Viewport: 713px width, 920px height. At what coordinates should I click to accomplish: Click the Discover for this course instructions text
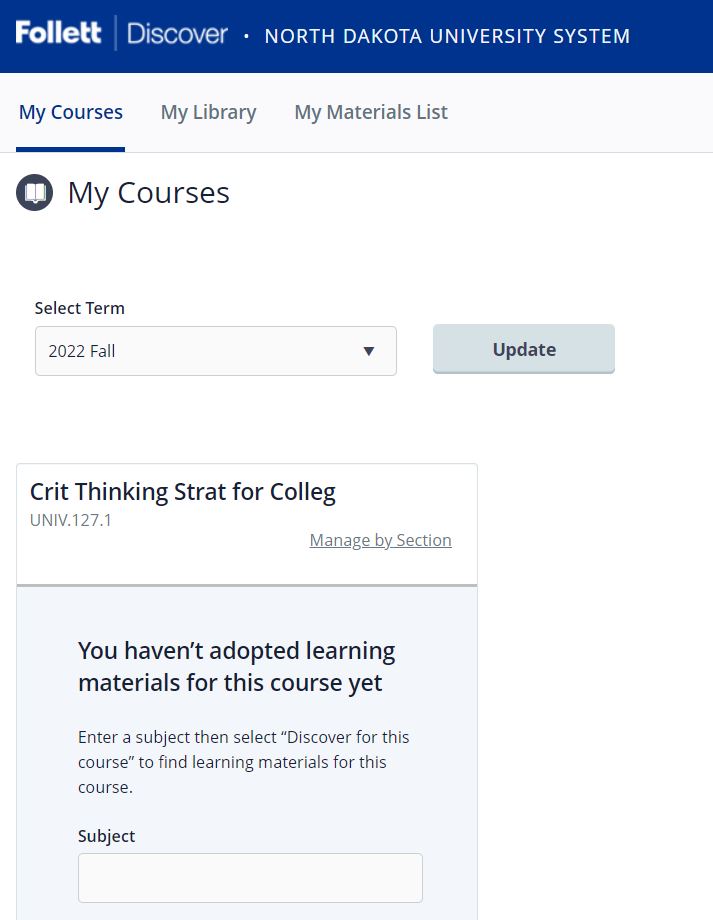(244, 762)
